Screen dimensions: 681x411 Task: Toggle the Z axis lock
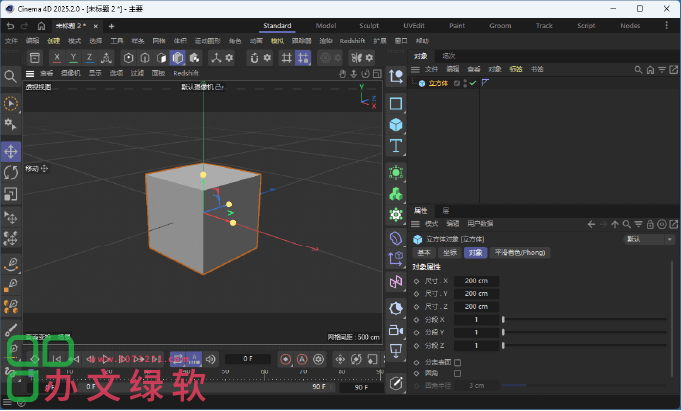(90, 58)
